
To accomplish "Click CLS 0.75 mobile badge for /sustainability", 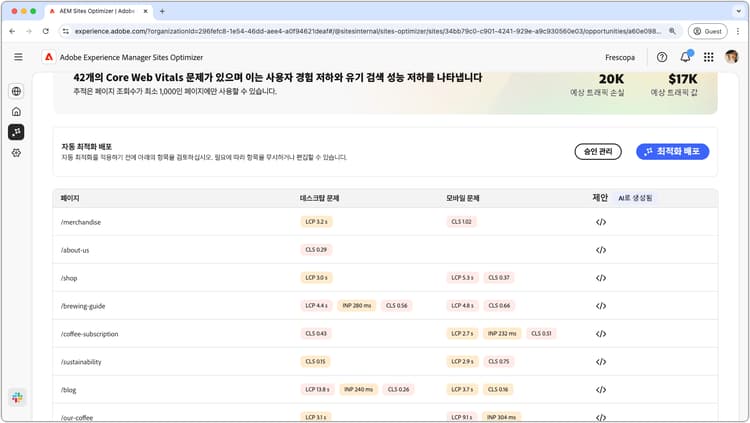I will click(498, 362).
